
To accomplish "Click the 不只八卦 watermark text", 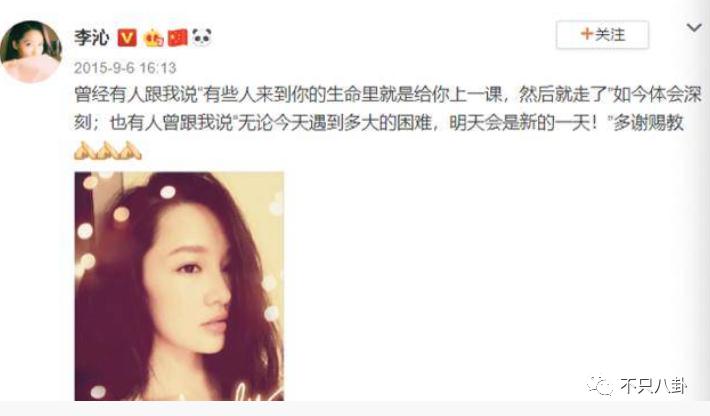I will [653, 386].
